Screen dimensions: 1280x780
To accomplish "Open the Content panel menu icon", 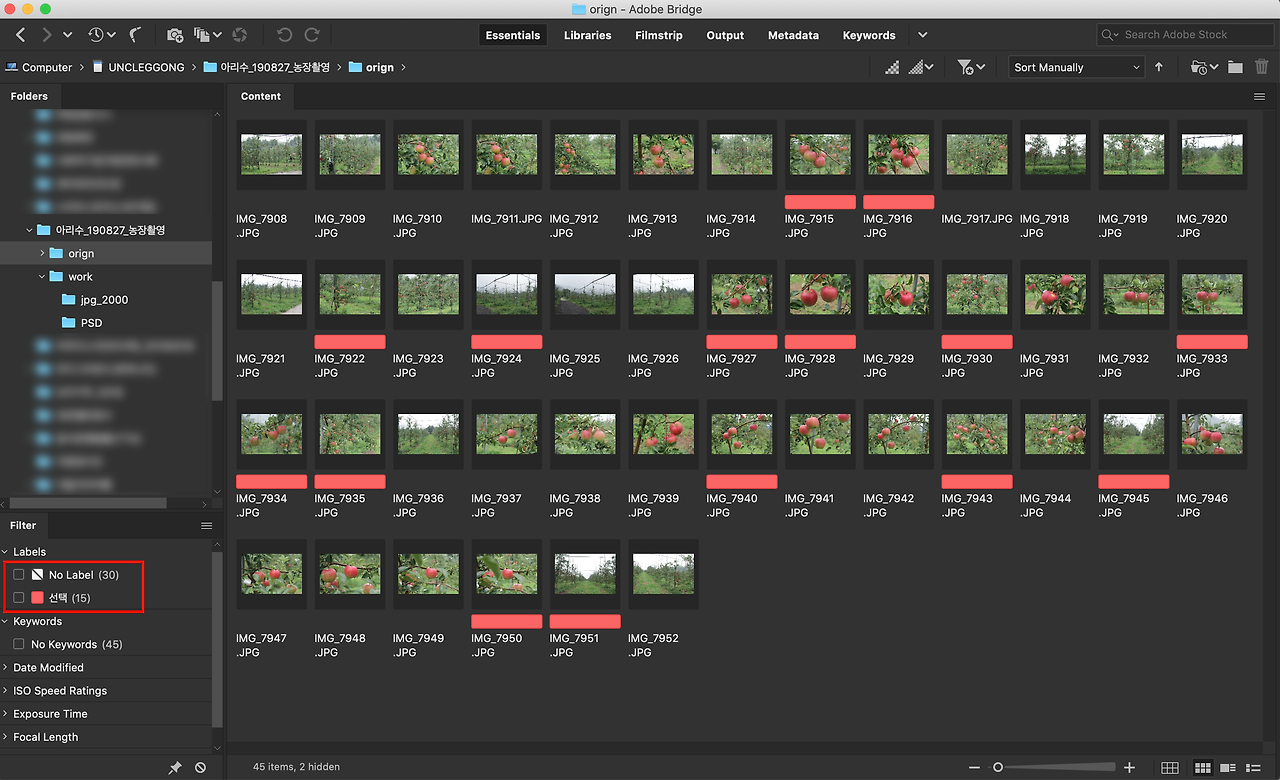I will (1260, 97).
